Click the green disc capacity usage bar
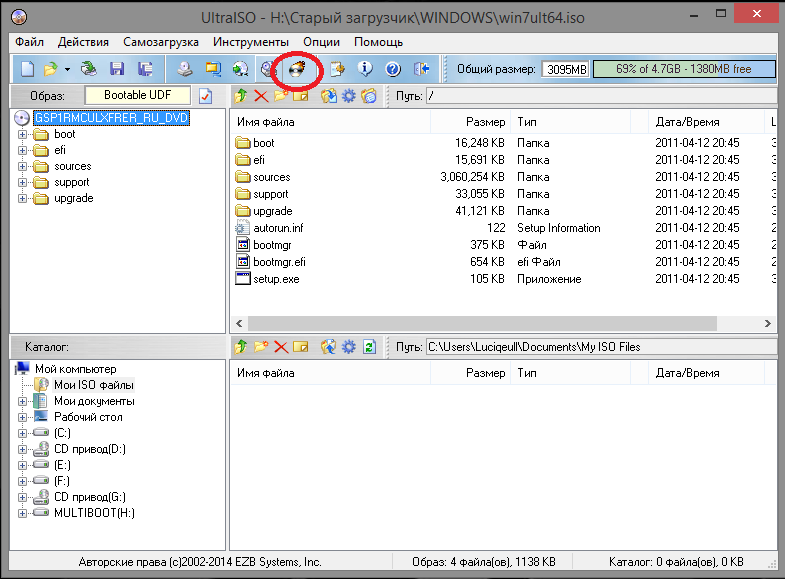The image size is (785, 579). click(685, 69)
